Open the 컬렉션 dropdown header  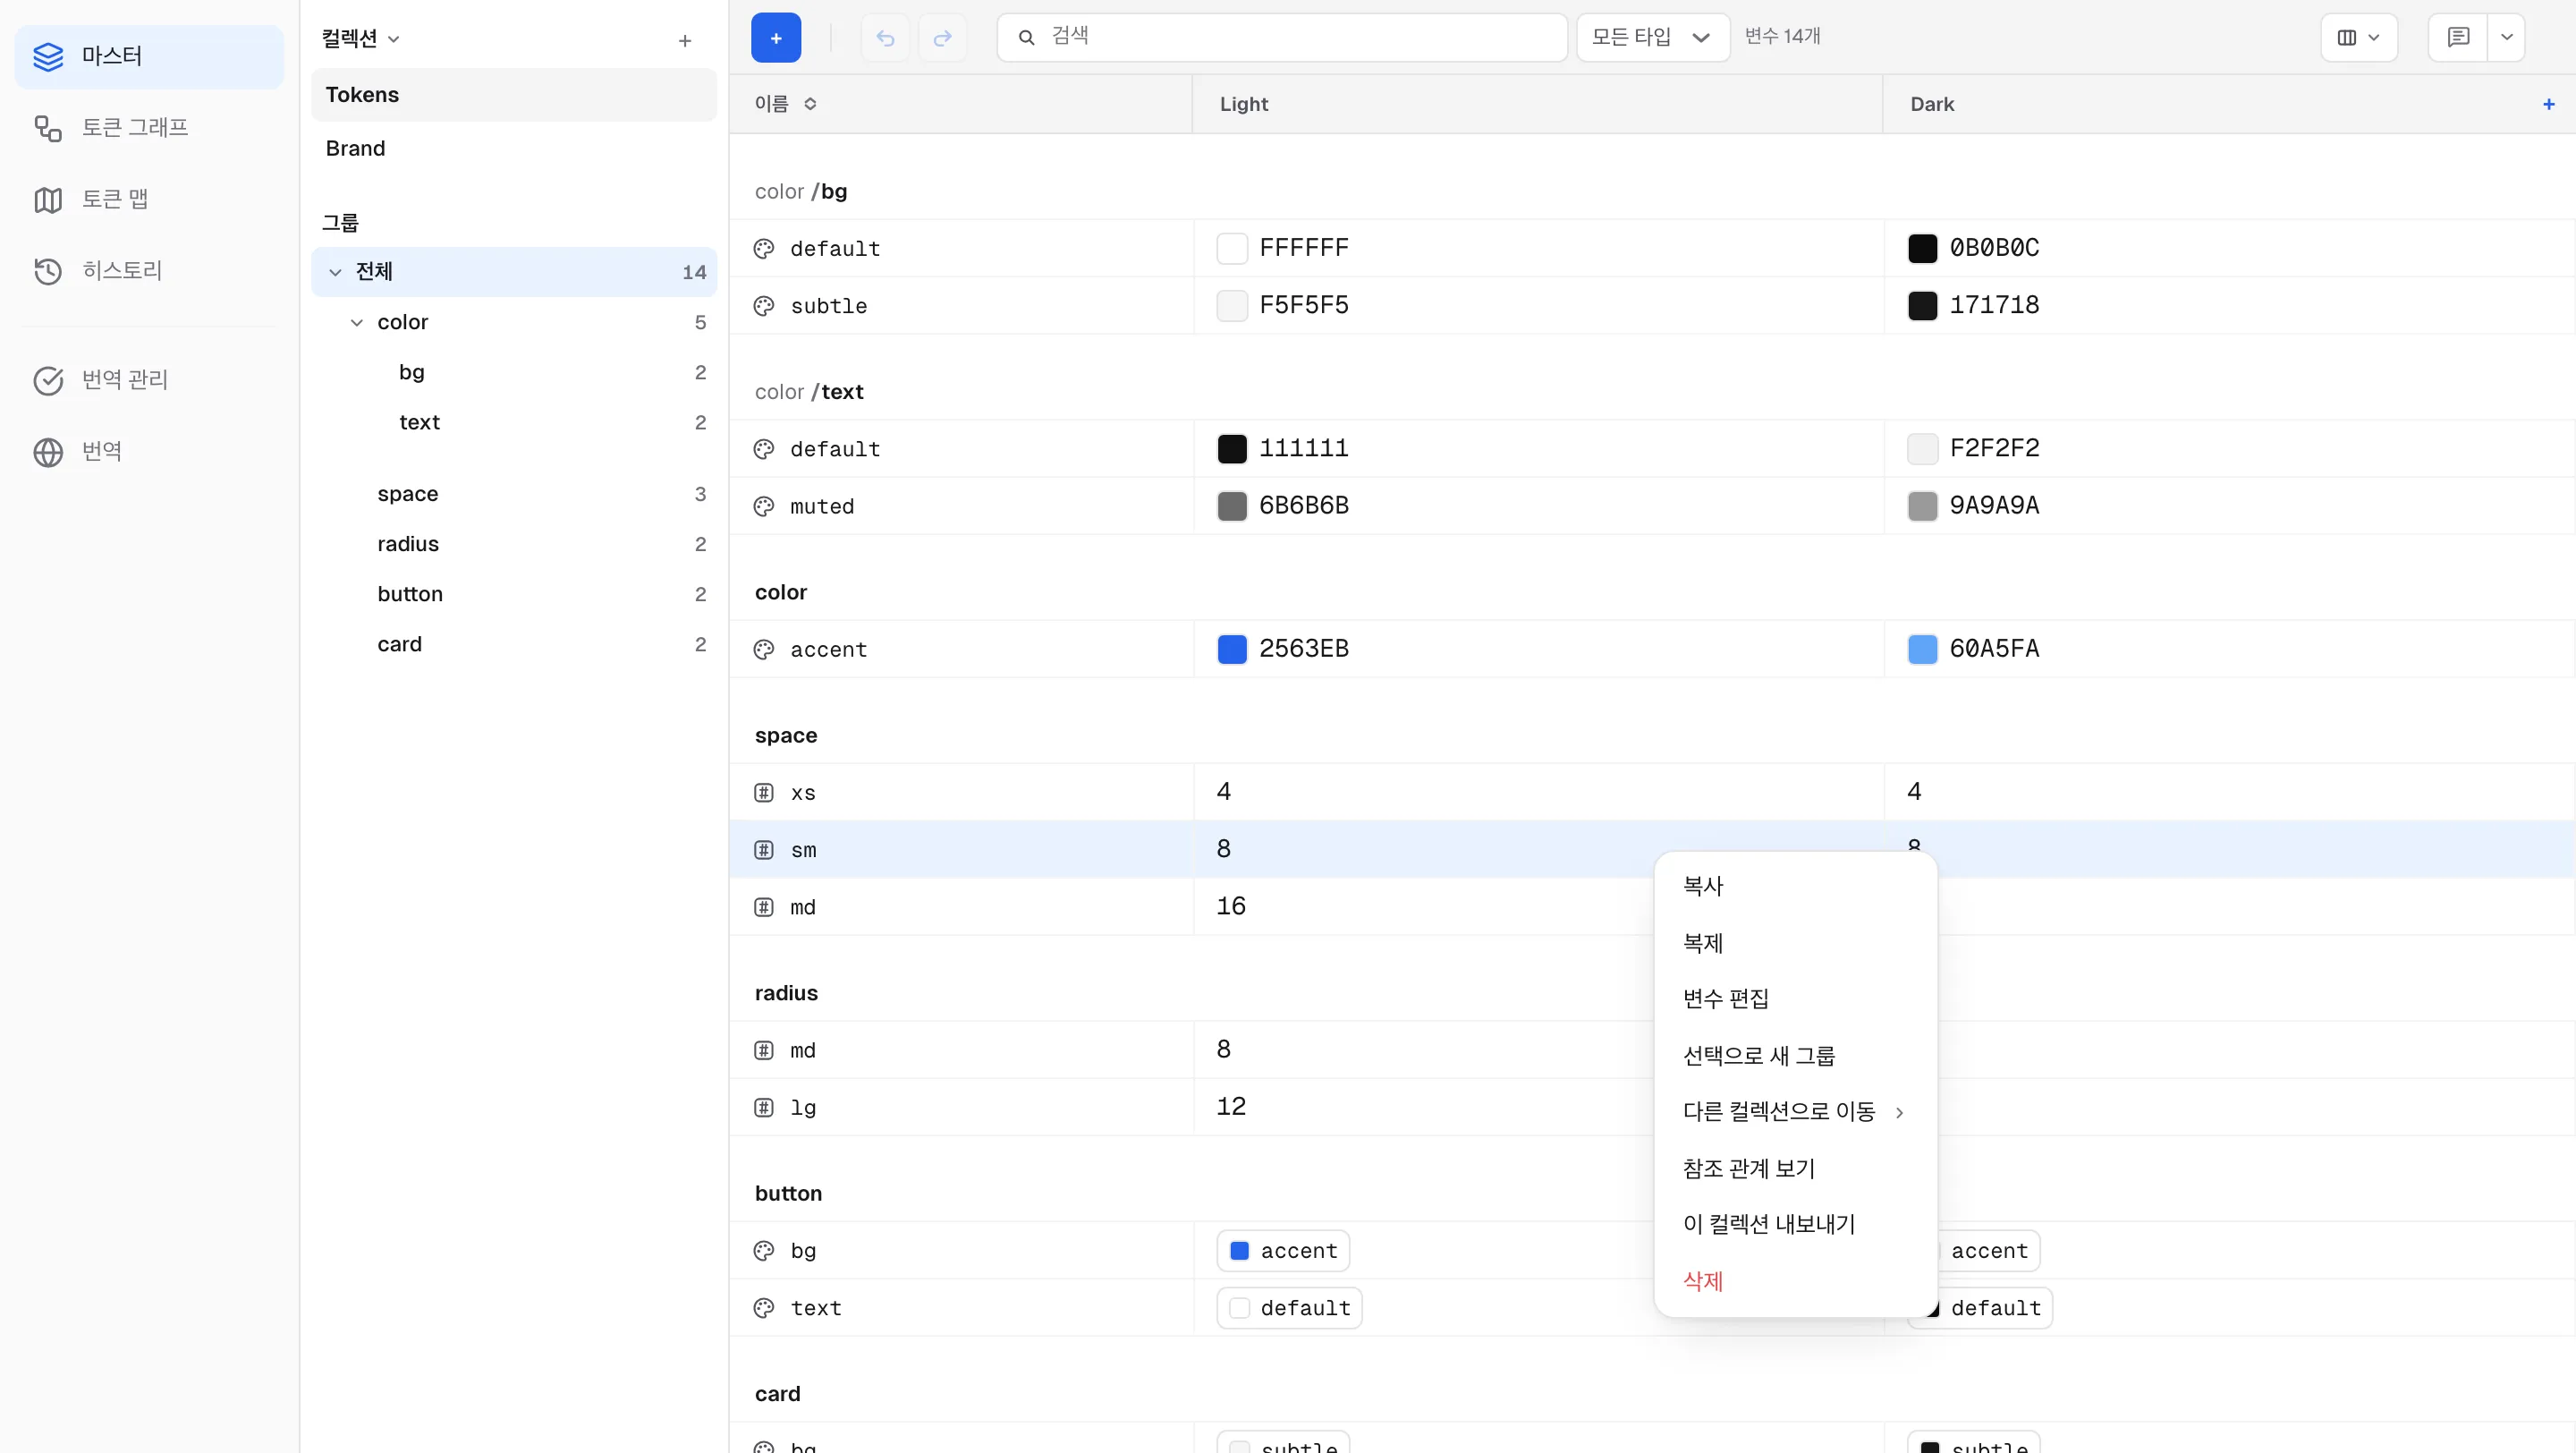[360, 39]
